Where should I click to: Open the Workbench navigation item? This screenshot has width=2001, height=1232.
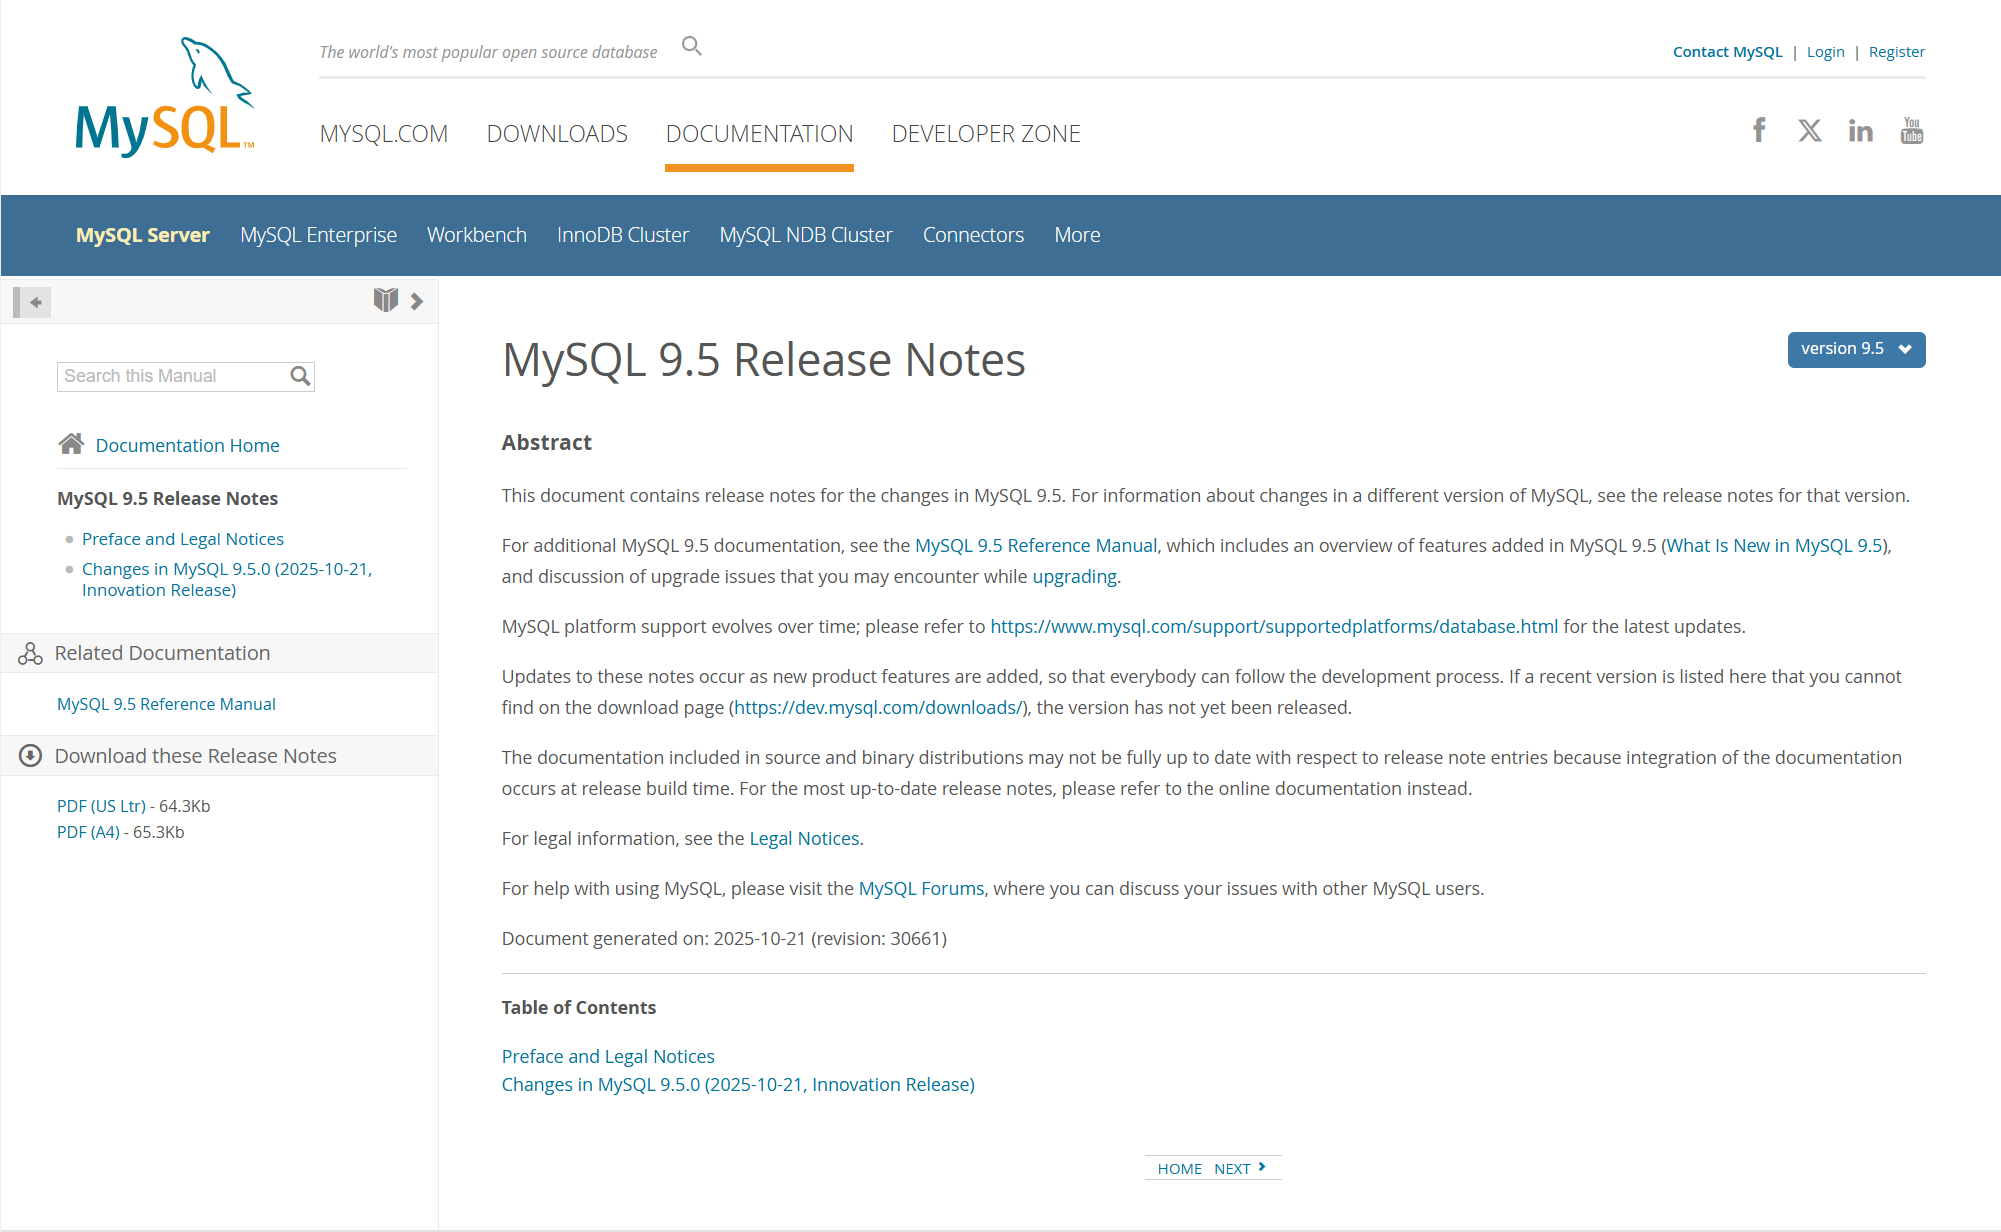[476, 235]
